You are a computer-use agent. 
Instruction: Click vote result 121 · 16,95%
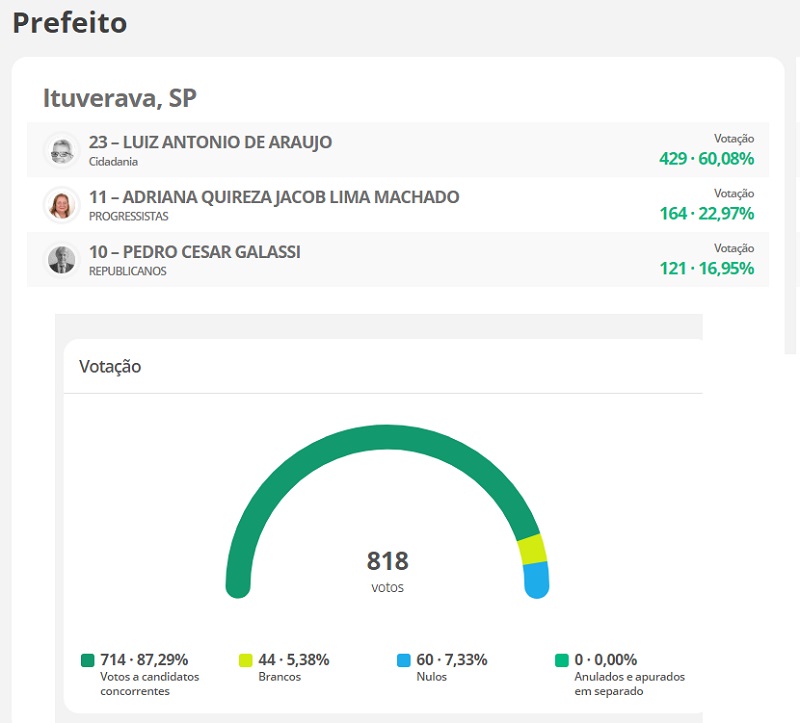707,268
